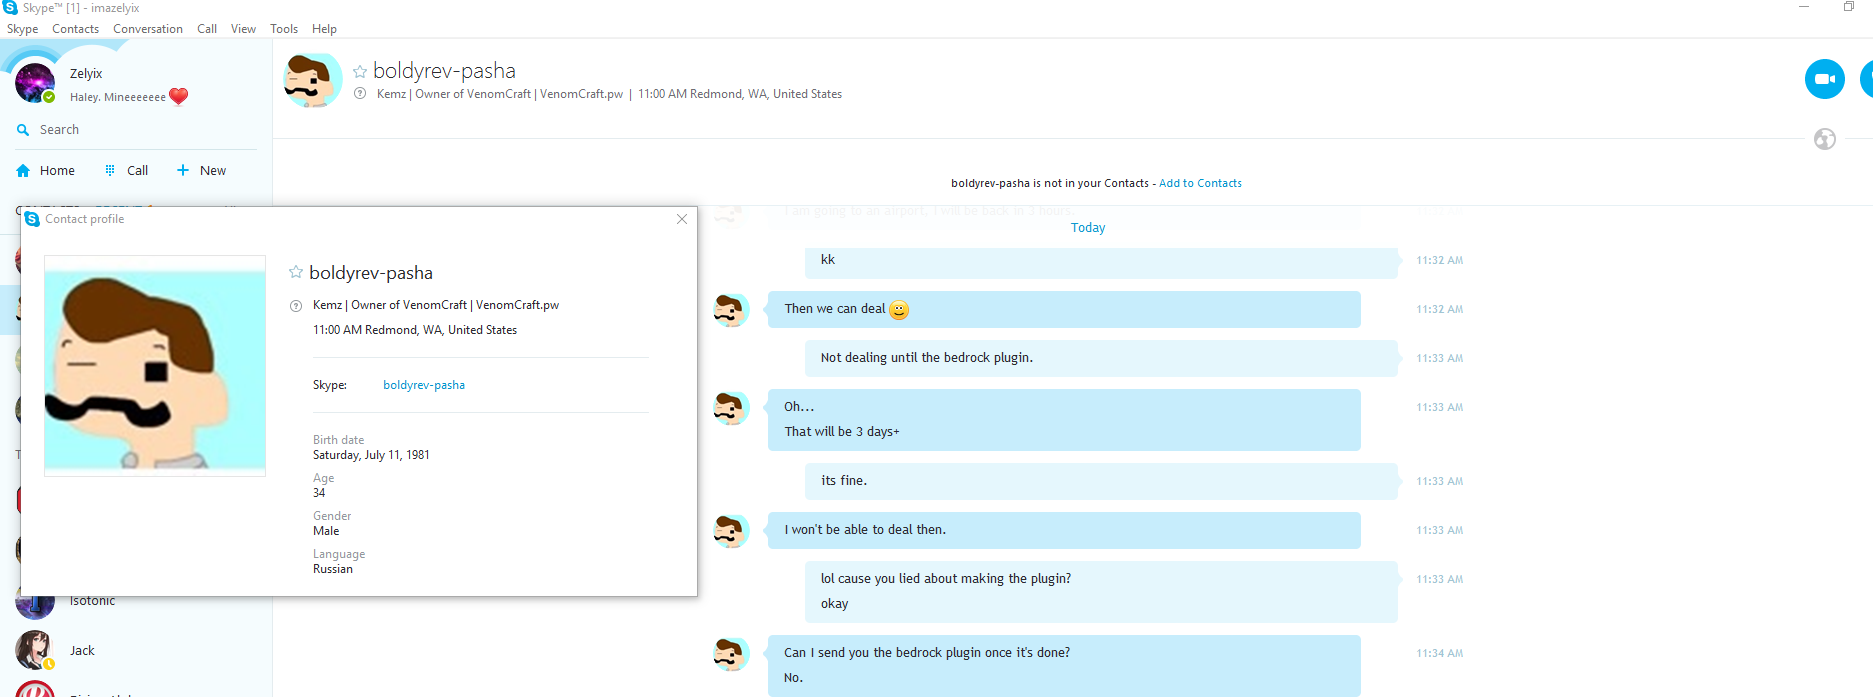The height and width of the screenshot is (697, 1873).
Task: Open the Home view
Action: [x=46, y=171]
